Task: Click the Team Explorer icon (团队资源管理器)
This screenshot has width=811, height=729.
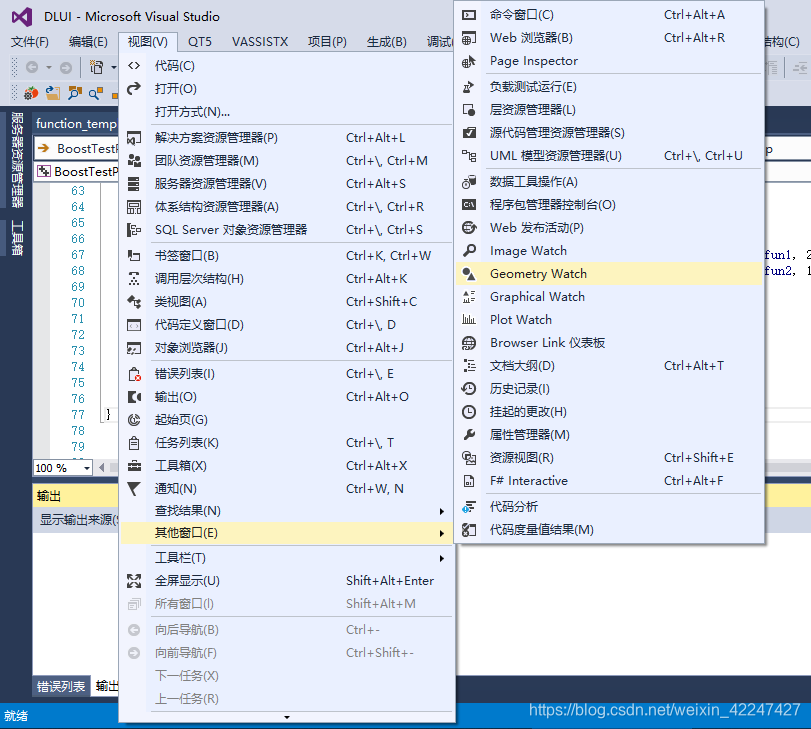Action: pos(134,161)
